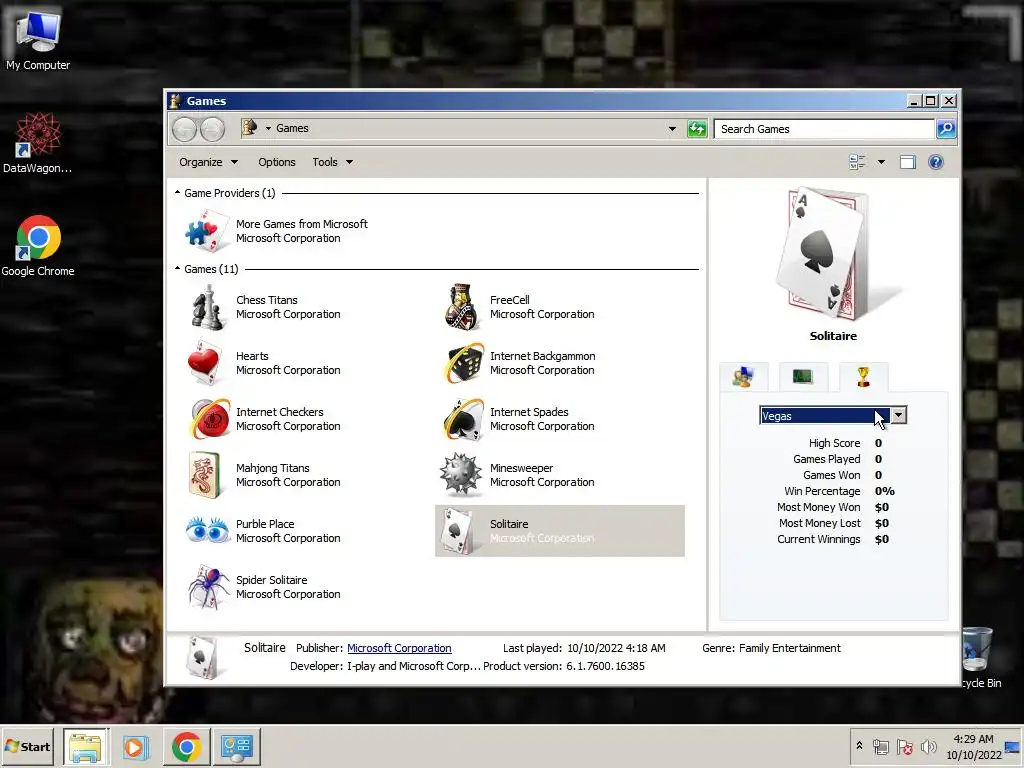The width and height of the screenshot is (1024, 768).
Task: Open Windows Explorer from taskbar
Action: tap(86, 746)
